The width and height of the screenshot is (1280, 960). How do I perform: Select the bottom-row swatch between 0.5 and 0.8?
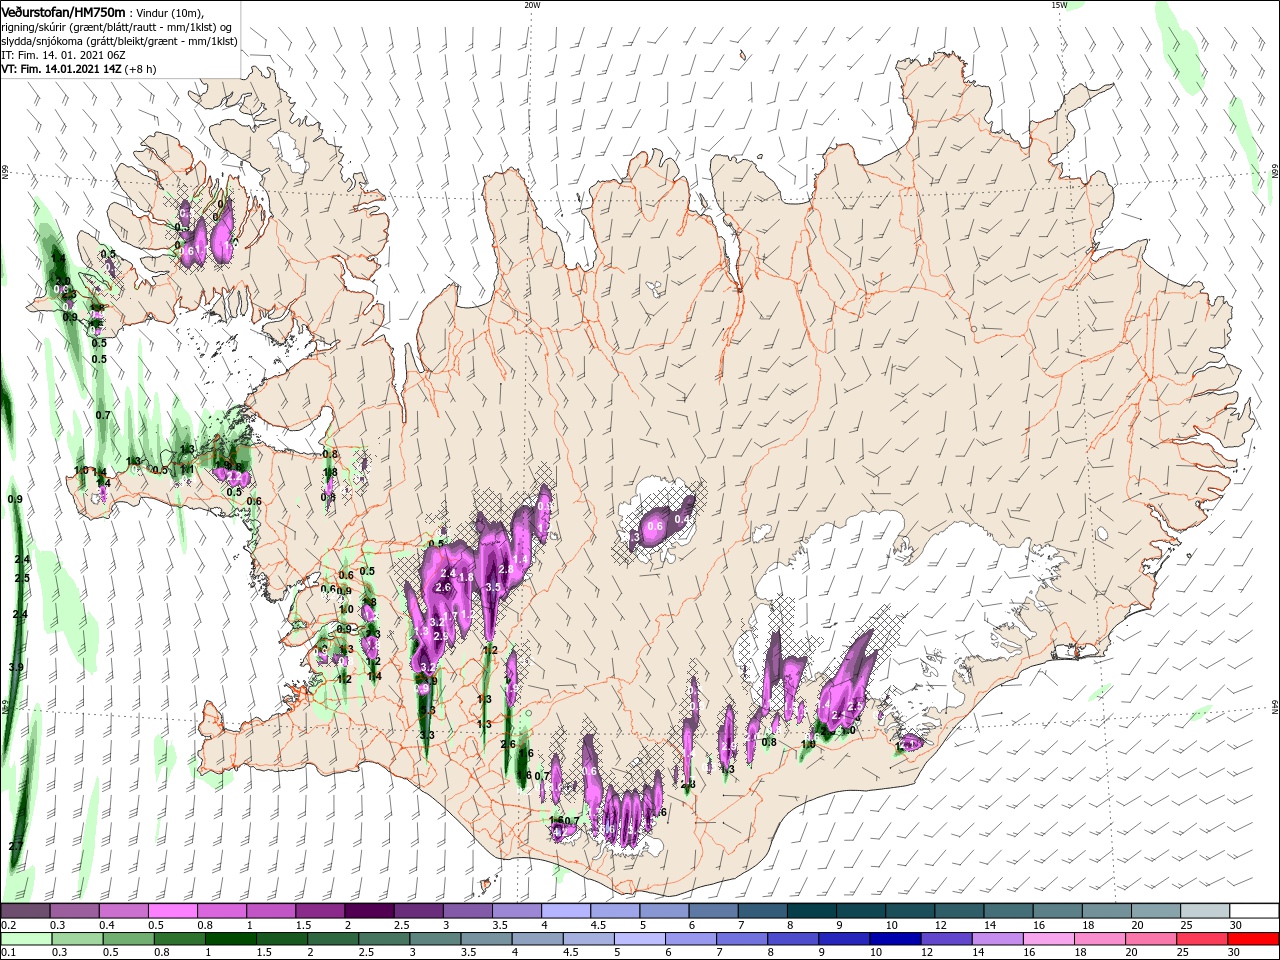tap(127, 939)
